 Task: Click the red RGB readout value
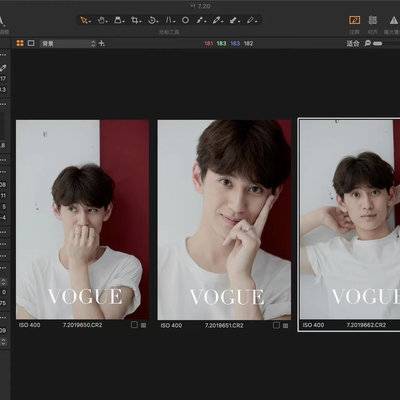(209, 43)
